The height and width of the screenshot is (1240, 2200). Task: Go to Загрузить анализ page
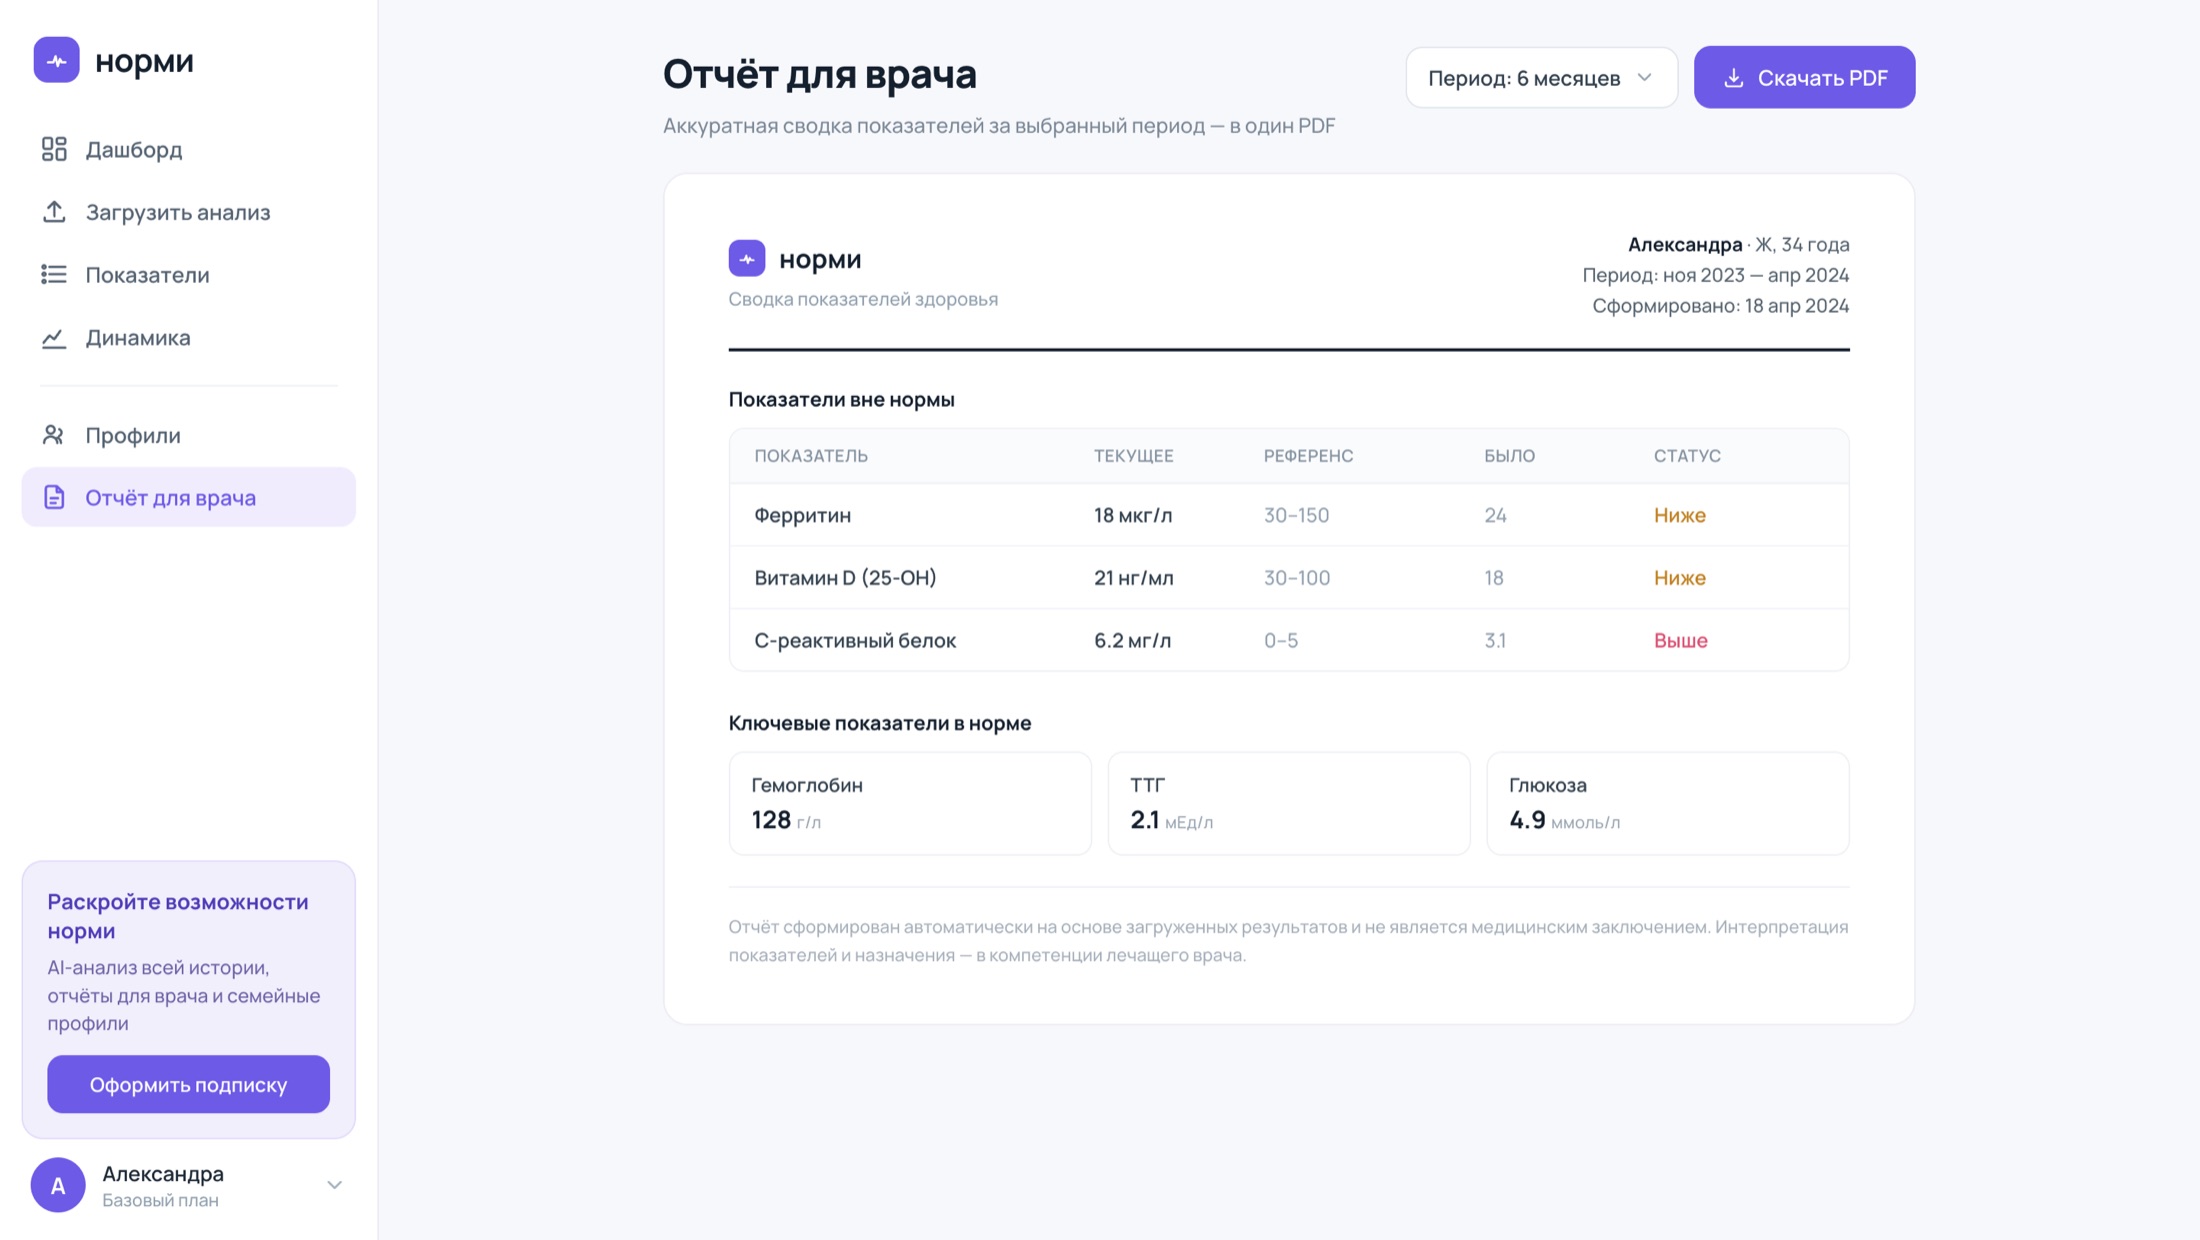(188, 212)
